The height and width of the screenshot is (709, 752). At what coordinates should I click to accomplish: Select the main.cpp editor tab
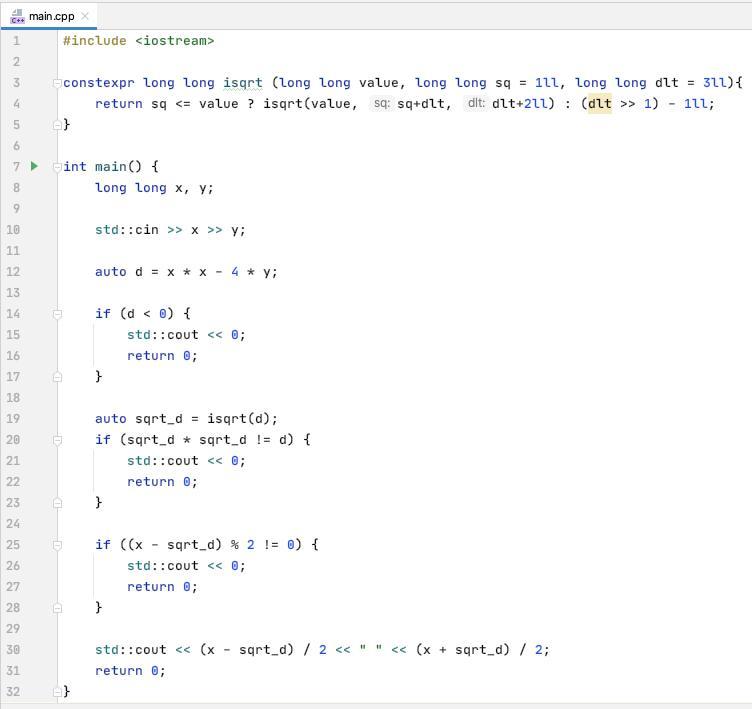(x=49, y=16)
